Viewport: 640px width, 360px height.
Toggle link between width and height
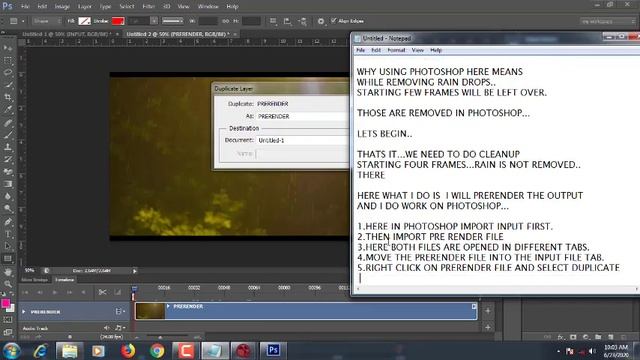tap(225, 21)
